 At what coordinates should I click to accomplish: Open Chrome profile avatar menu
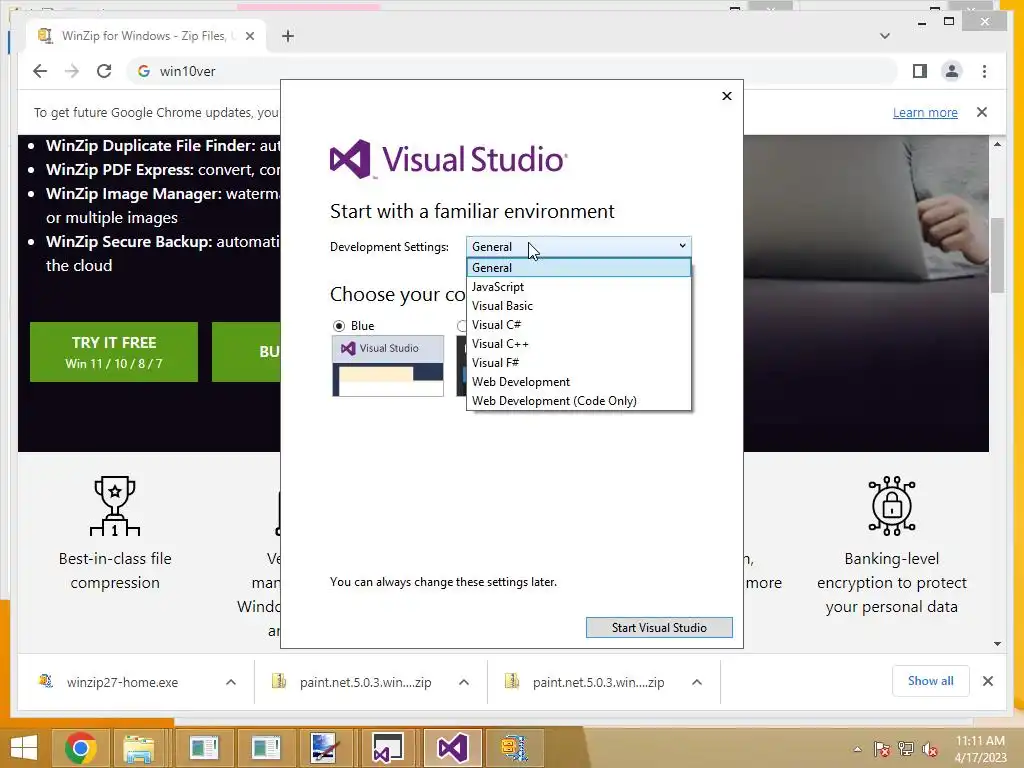coord(952,71)
